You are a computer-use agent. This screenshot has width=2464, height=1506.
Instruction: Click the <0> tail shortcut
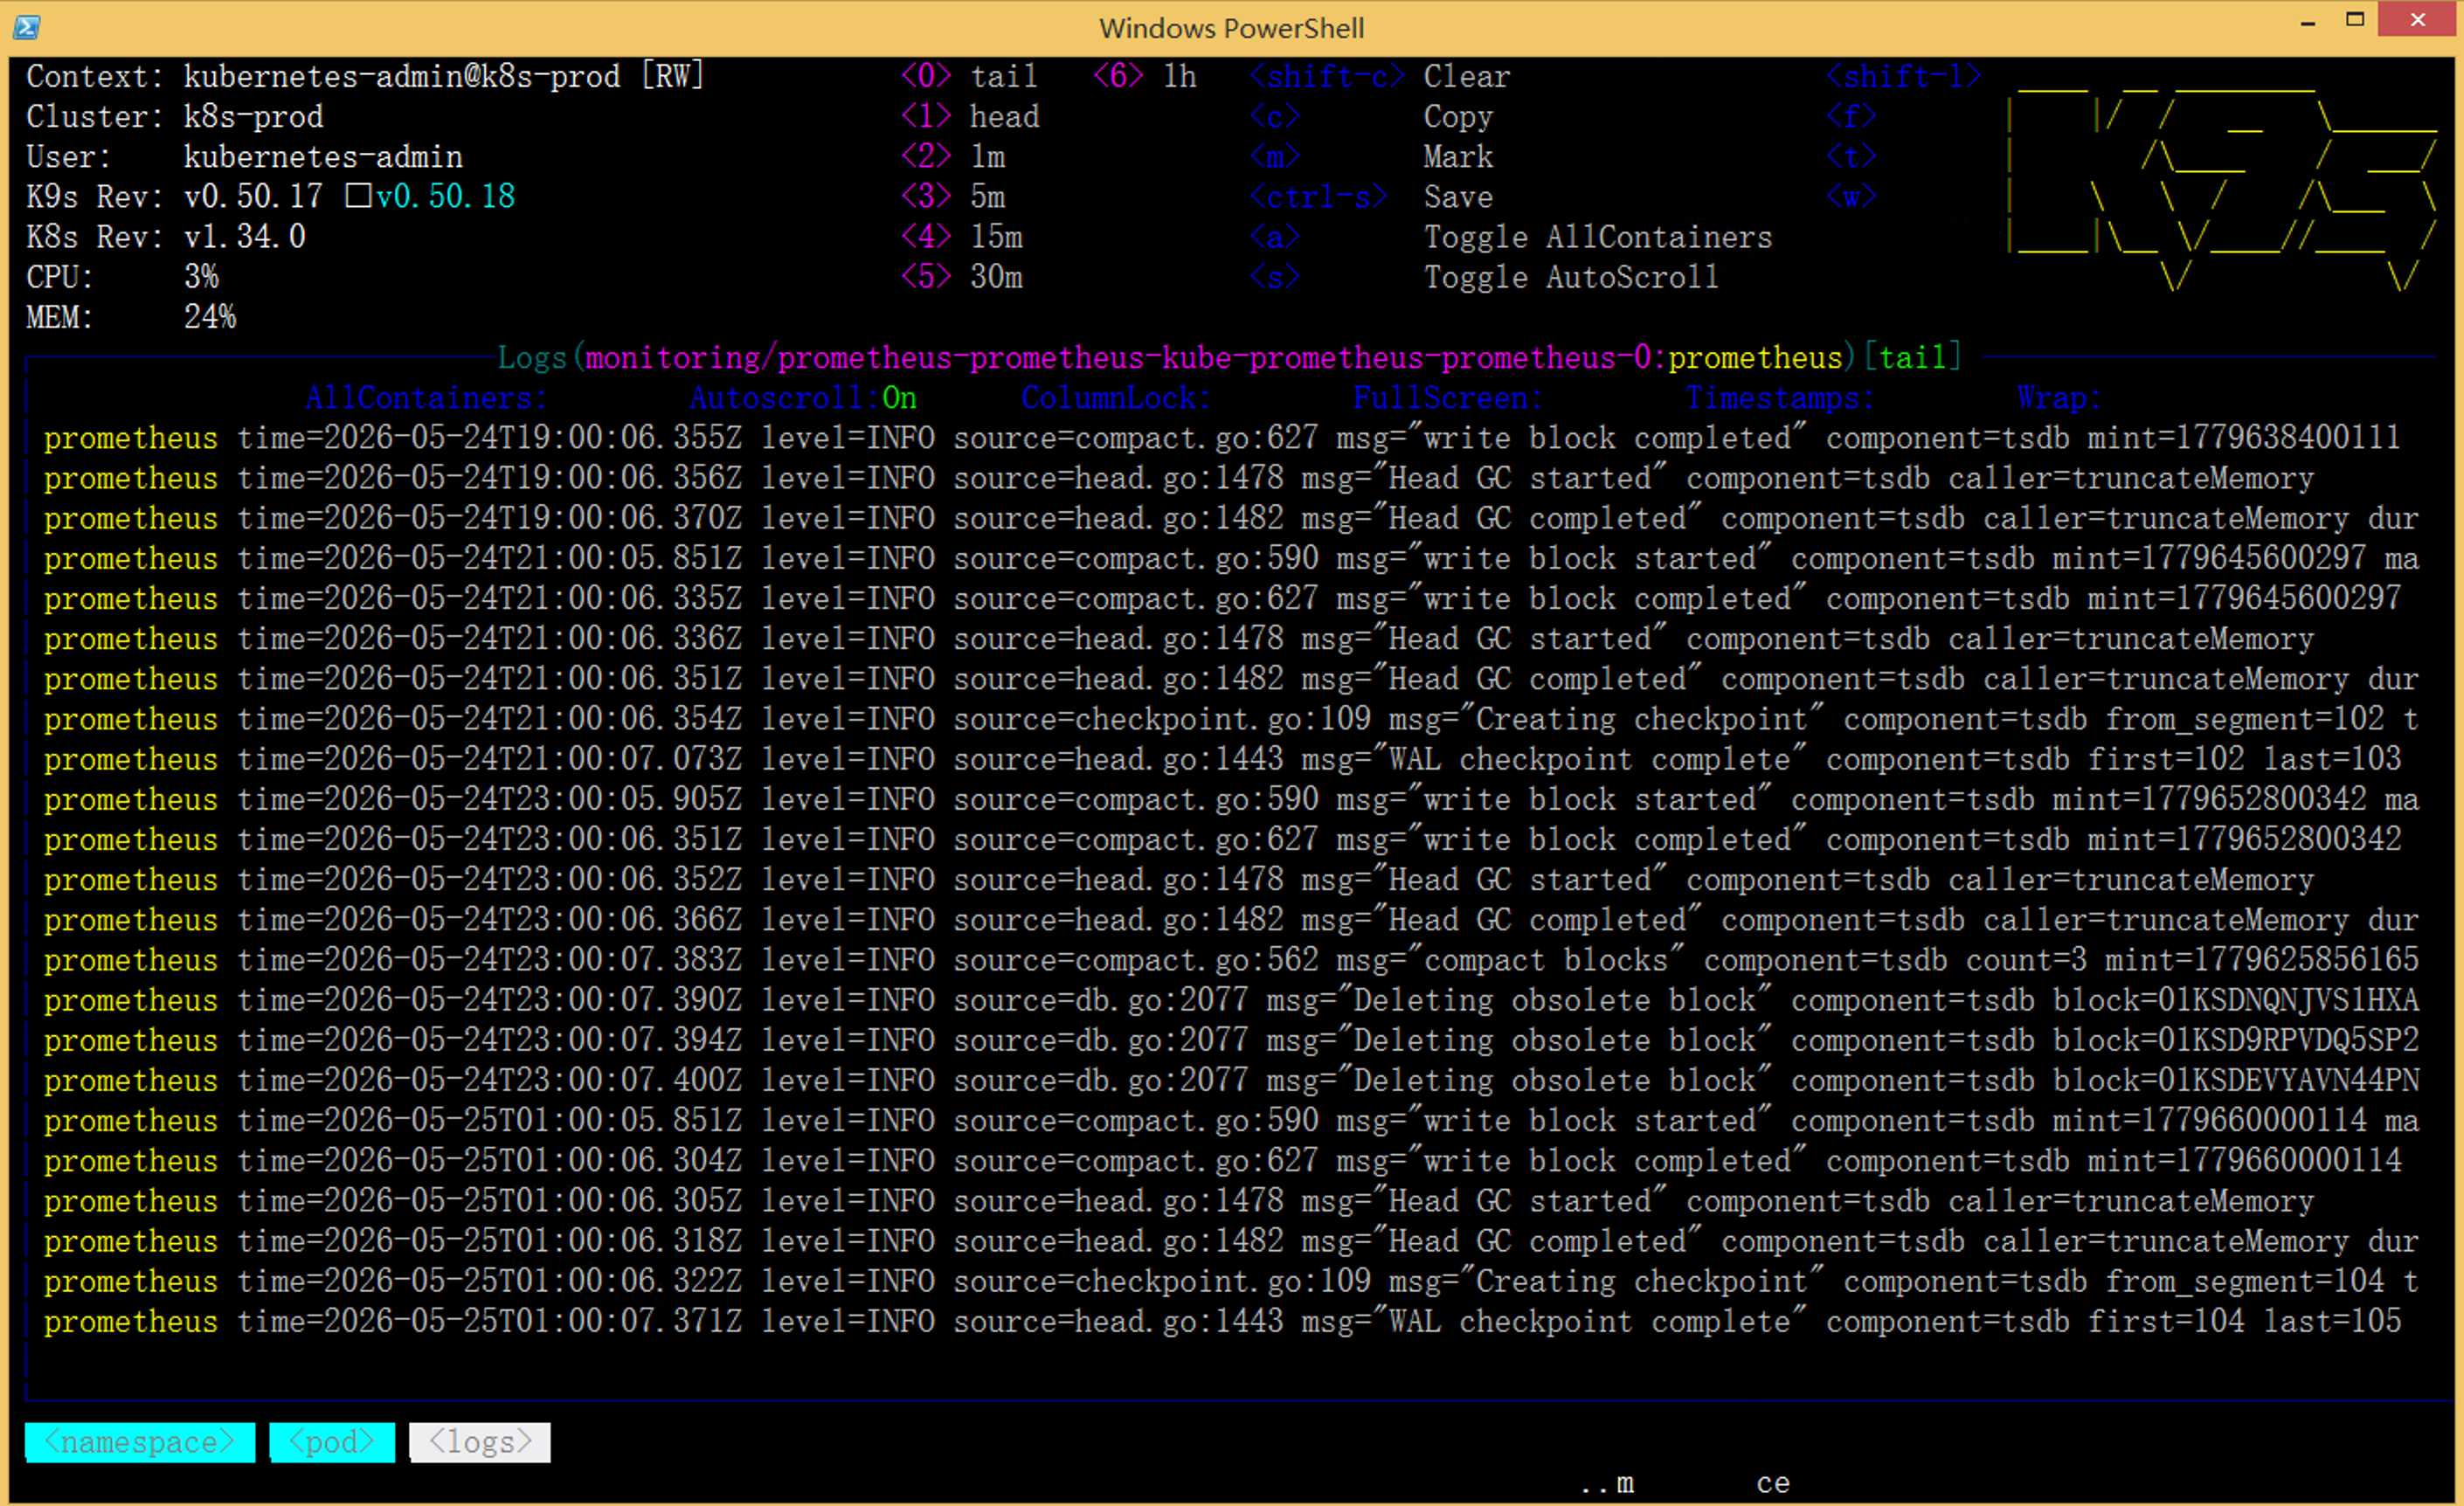click(x=969, y=77)
